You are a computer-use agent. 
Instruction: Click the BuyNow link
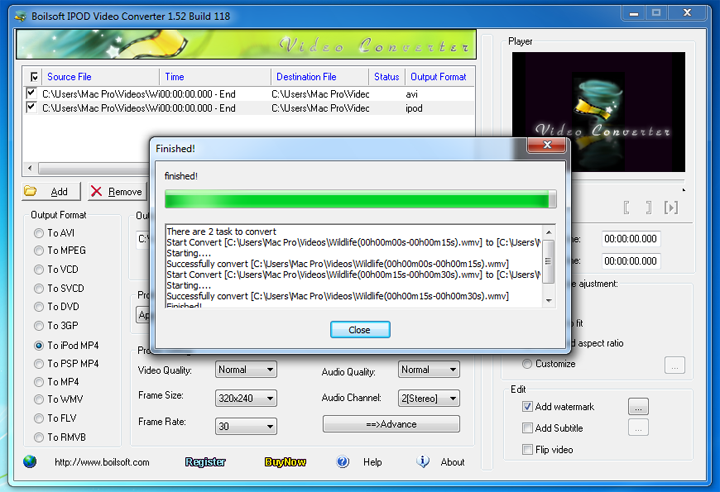pyautogui.click(x=285, y=462)
